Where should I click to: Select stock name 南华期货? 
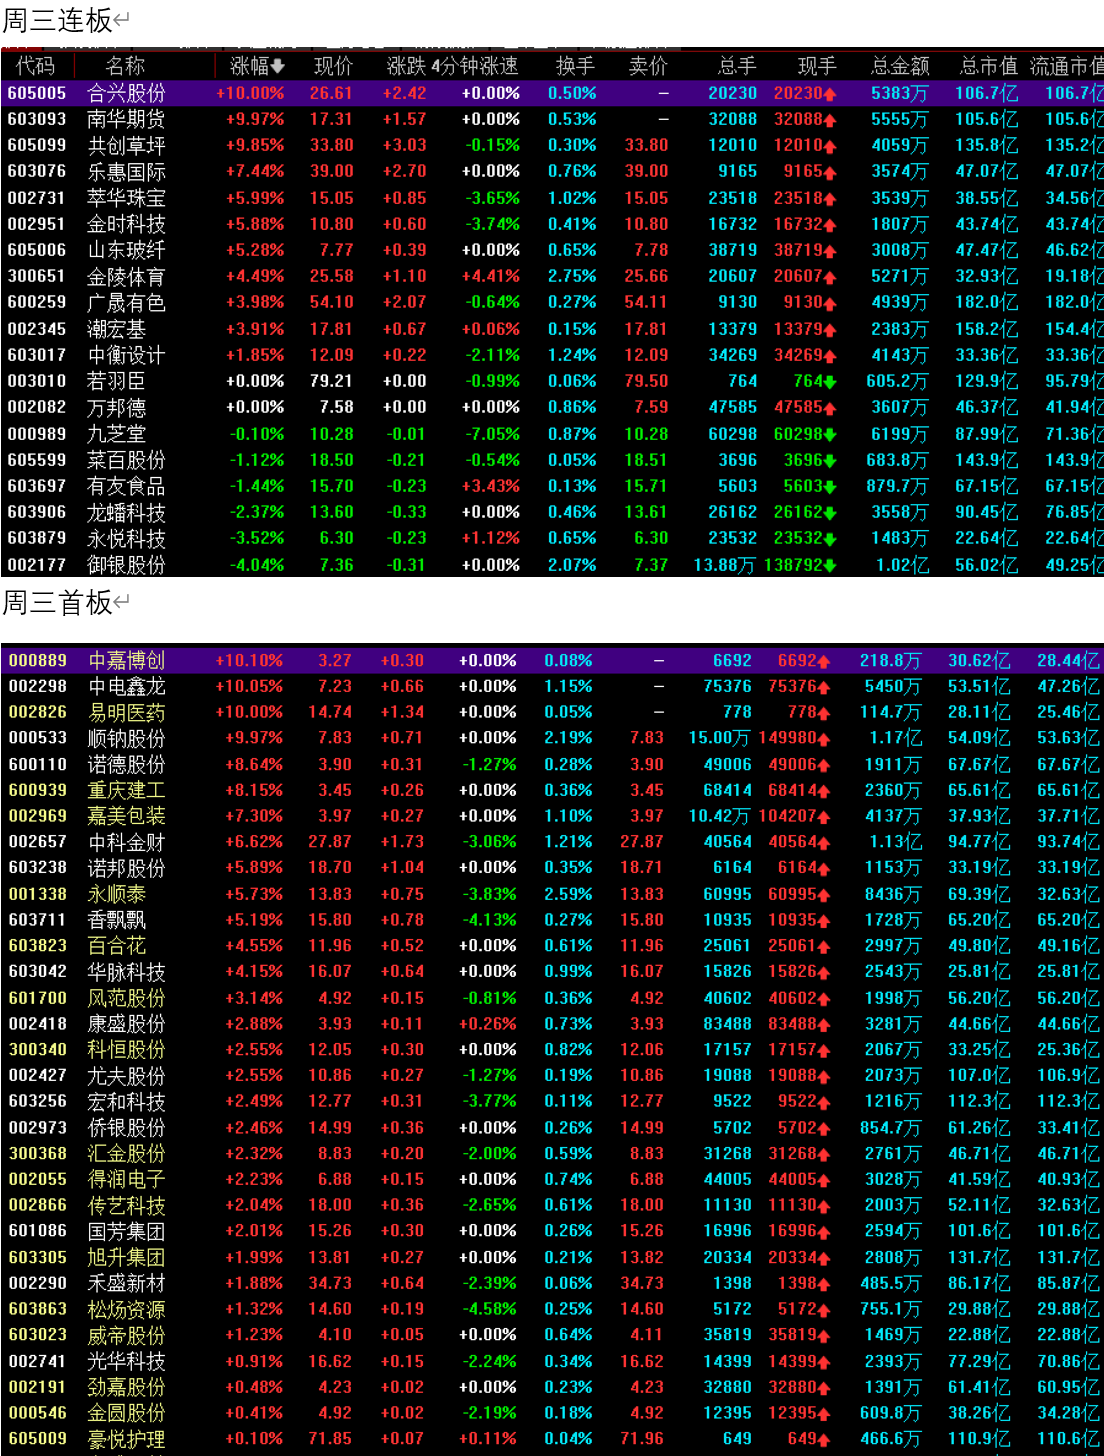tap(126, 119)
